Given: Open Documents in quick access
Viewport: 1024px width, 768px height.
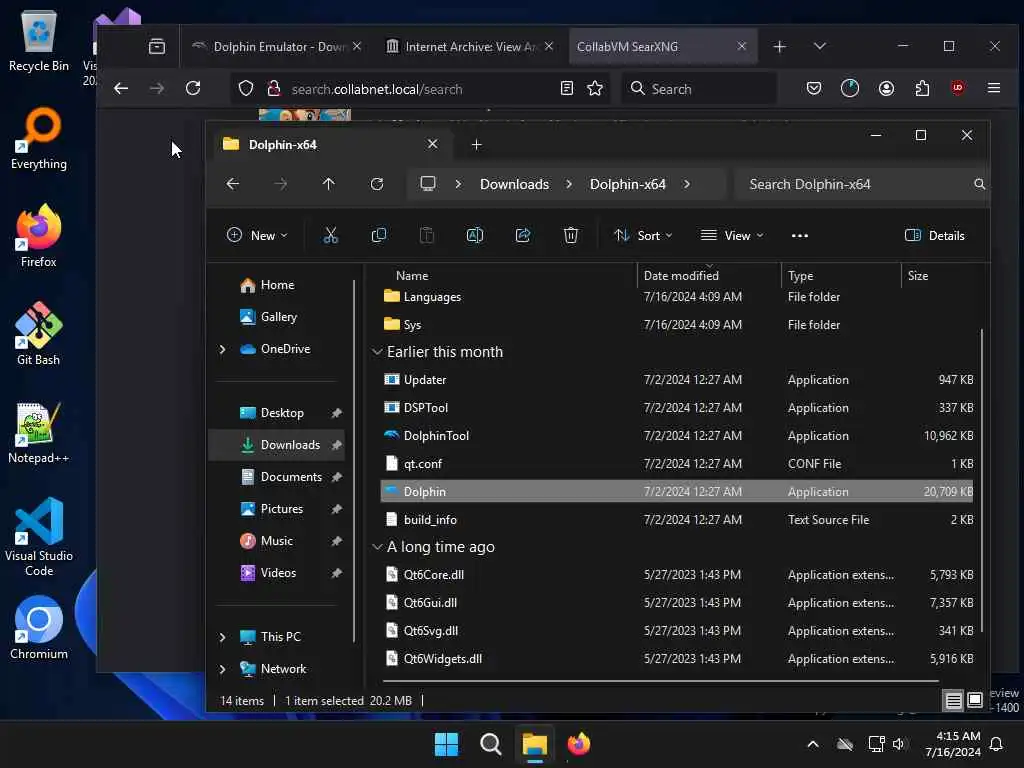Looking at the screenshot, I should click(291, 477).
